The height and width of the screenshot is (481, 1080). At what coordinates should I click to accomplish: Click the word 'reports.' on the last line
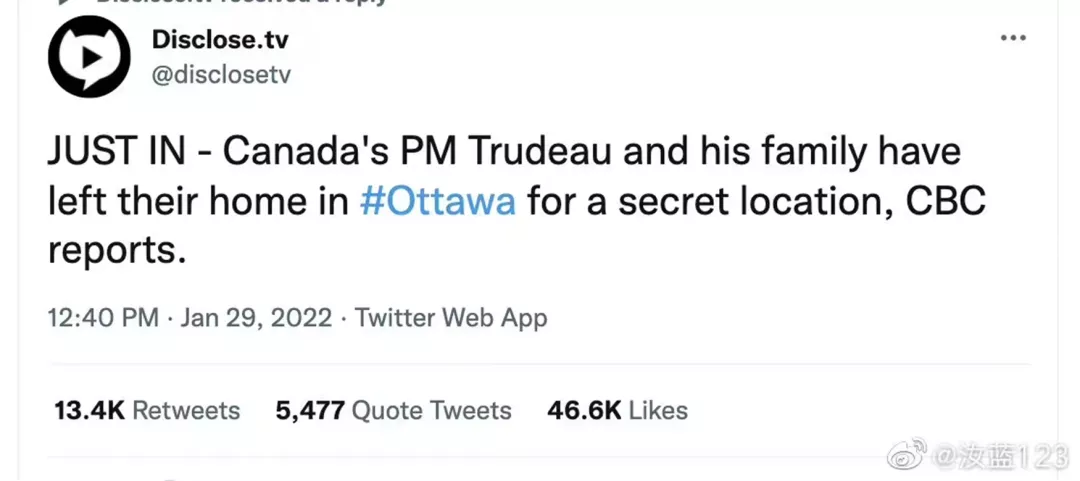(x=117, y=250)
